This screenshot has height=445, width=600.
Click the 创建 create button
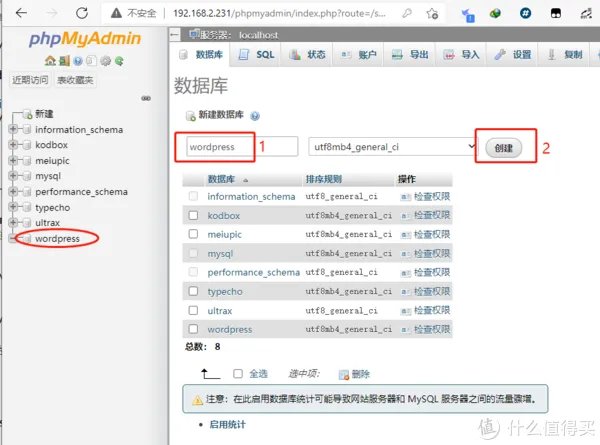tap(503, 148)
